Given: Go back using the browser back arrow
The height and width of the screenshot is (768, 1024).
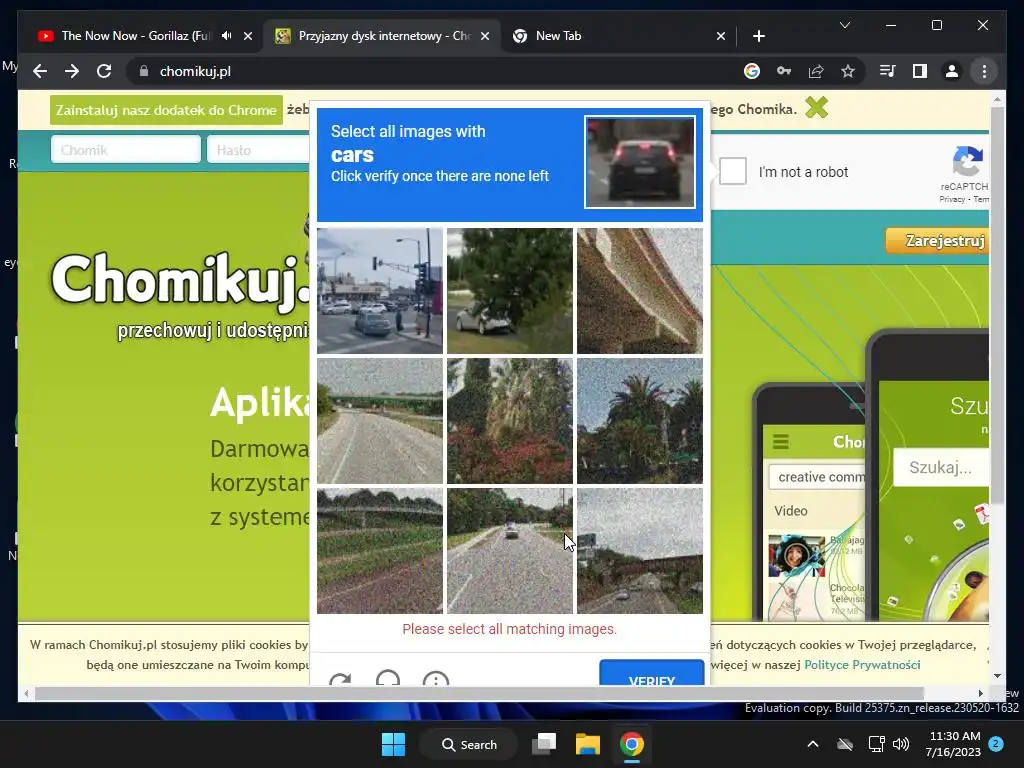Looking at the screenshot, I should coord(40,71).
